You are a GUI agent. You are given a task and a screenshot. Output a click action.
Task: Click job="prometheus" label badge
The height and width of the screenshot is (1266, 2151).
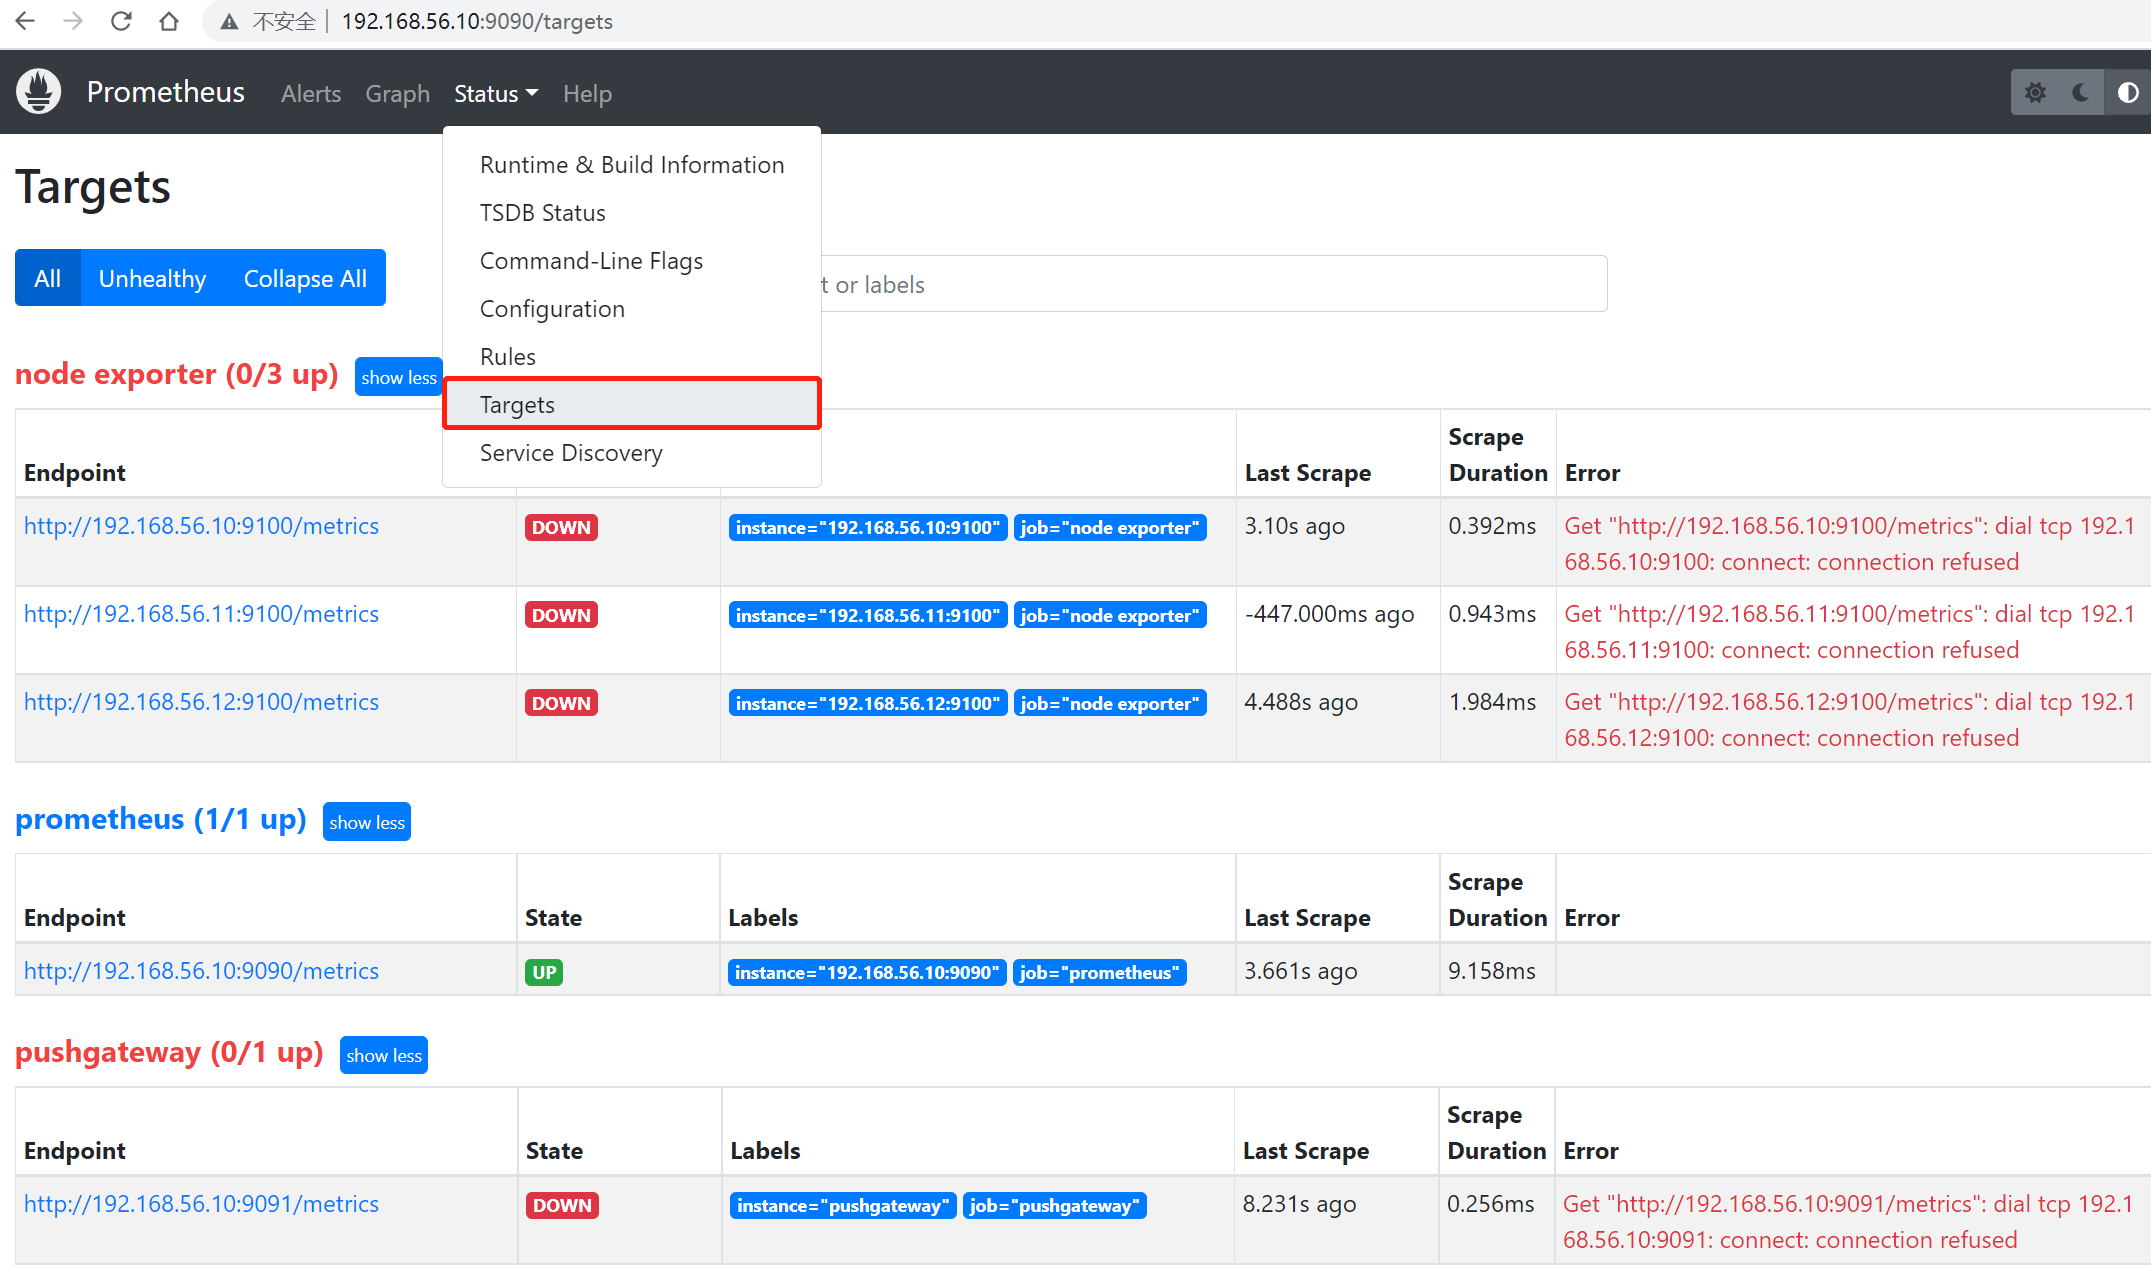(1100, 972)
